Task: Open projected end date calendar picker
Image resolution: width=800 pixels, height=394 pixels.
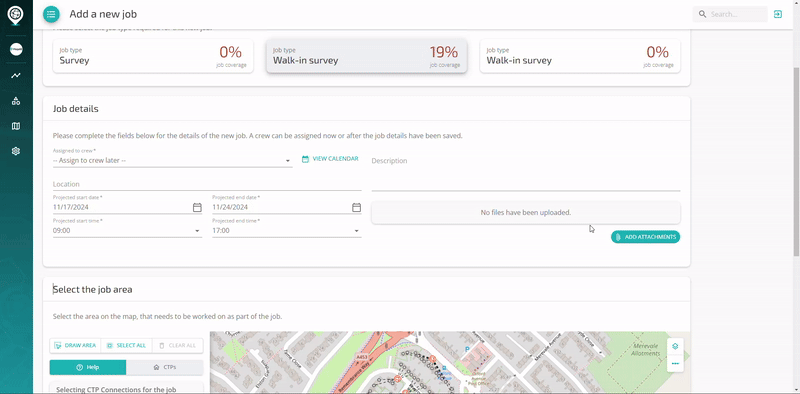Action: (x=357, y=207)
